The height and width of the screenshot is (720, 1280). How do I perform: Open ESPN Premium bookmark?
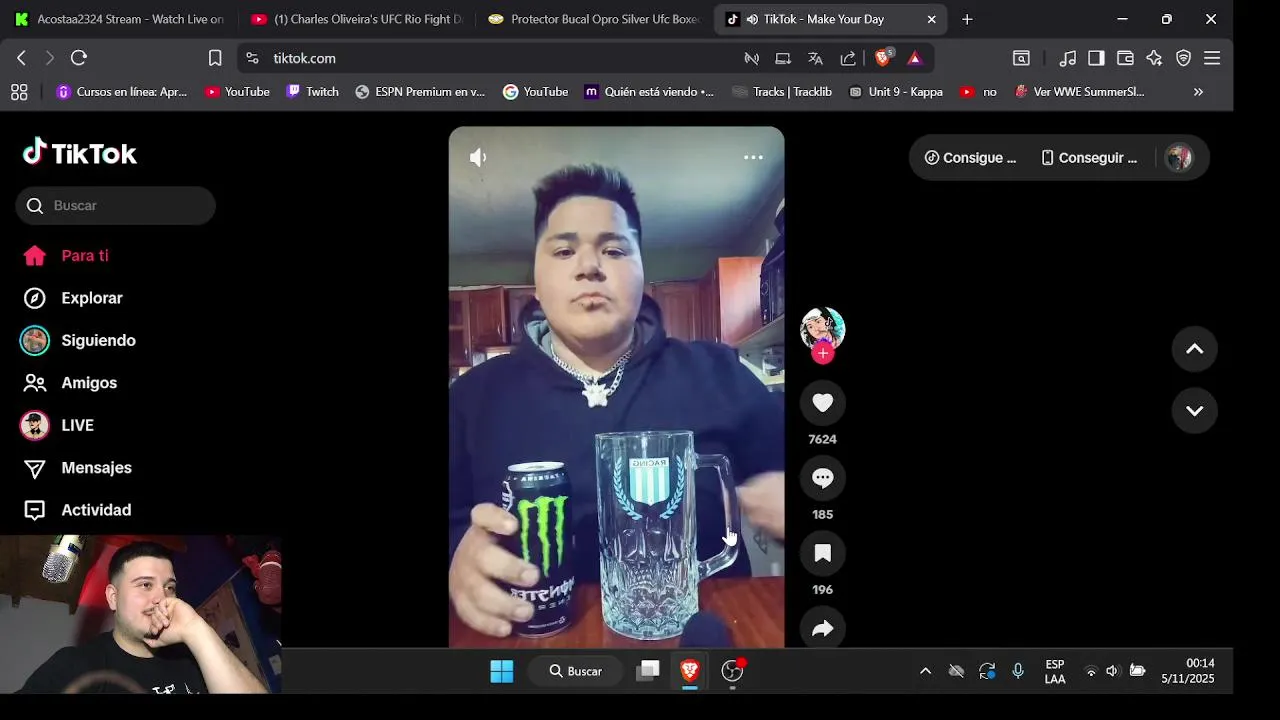pyautogui.click(x=420, y=92)
